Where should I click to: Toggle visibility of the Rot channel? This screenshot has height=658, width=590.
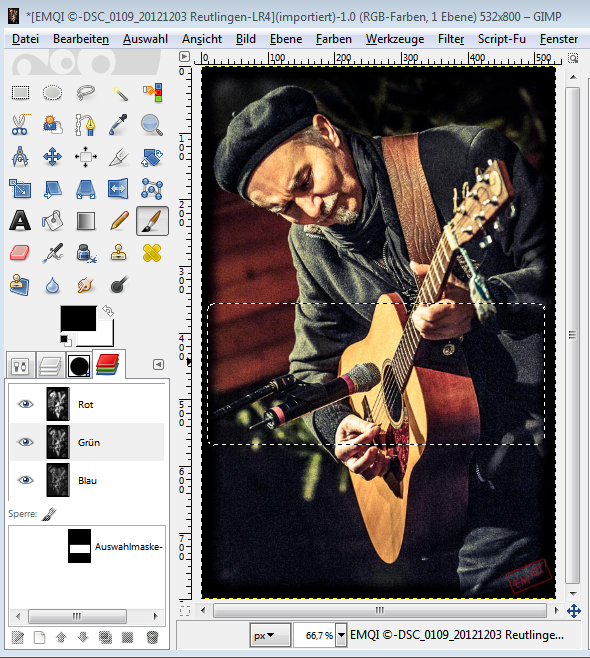click(26, 404)
